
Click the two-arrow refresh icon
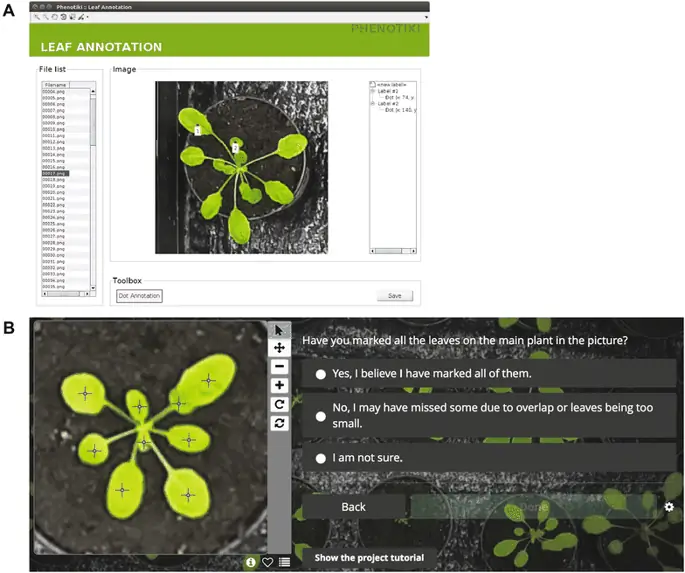click(280, 423)
